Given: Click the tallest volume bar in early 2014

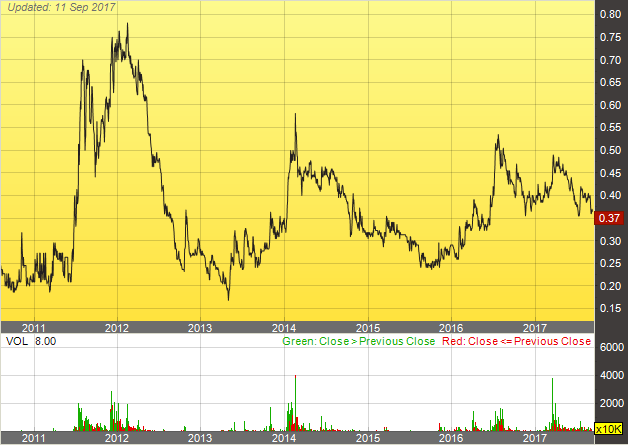Looking at the screenshot, I should coord(296,402).
